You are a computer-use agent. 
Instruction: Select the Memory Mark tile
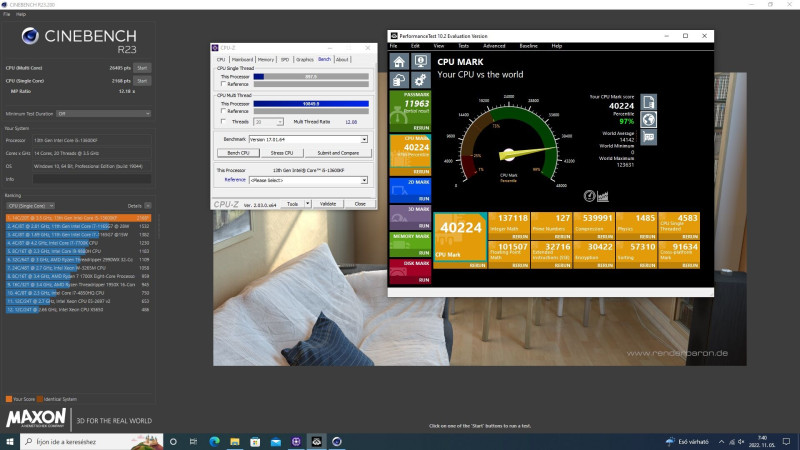tap(410, 244)
